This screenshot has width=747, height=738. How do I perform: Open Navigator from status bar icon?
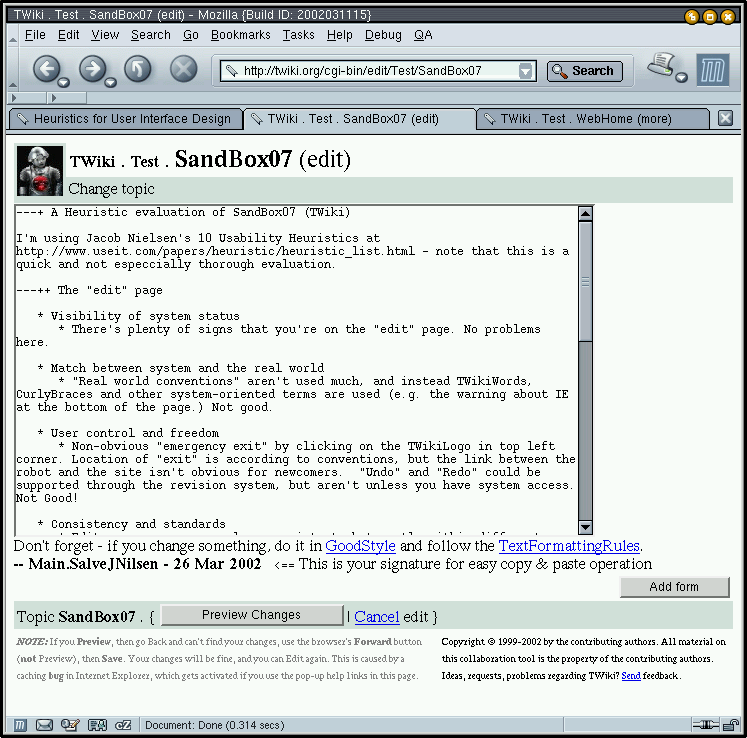pos(20,725)
